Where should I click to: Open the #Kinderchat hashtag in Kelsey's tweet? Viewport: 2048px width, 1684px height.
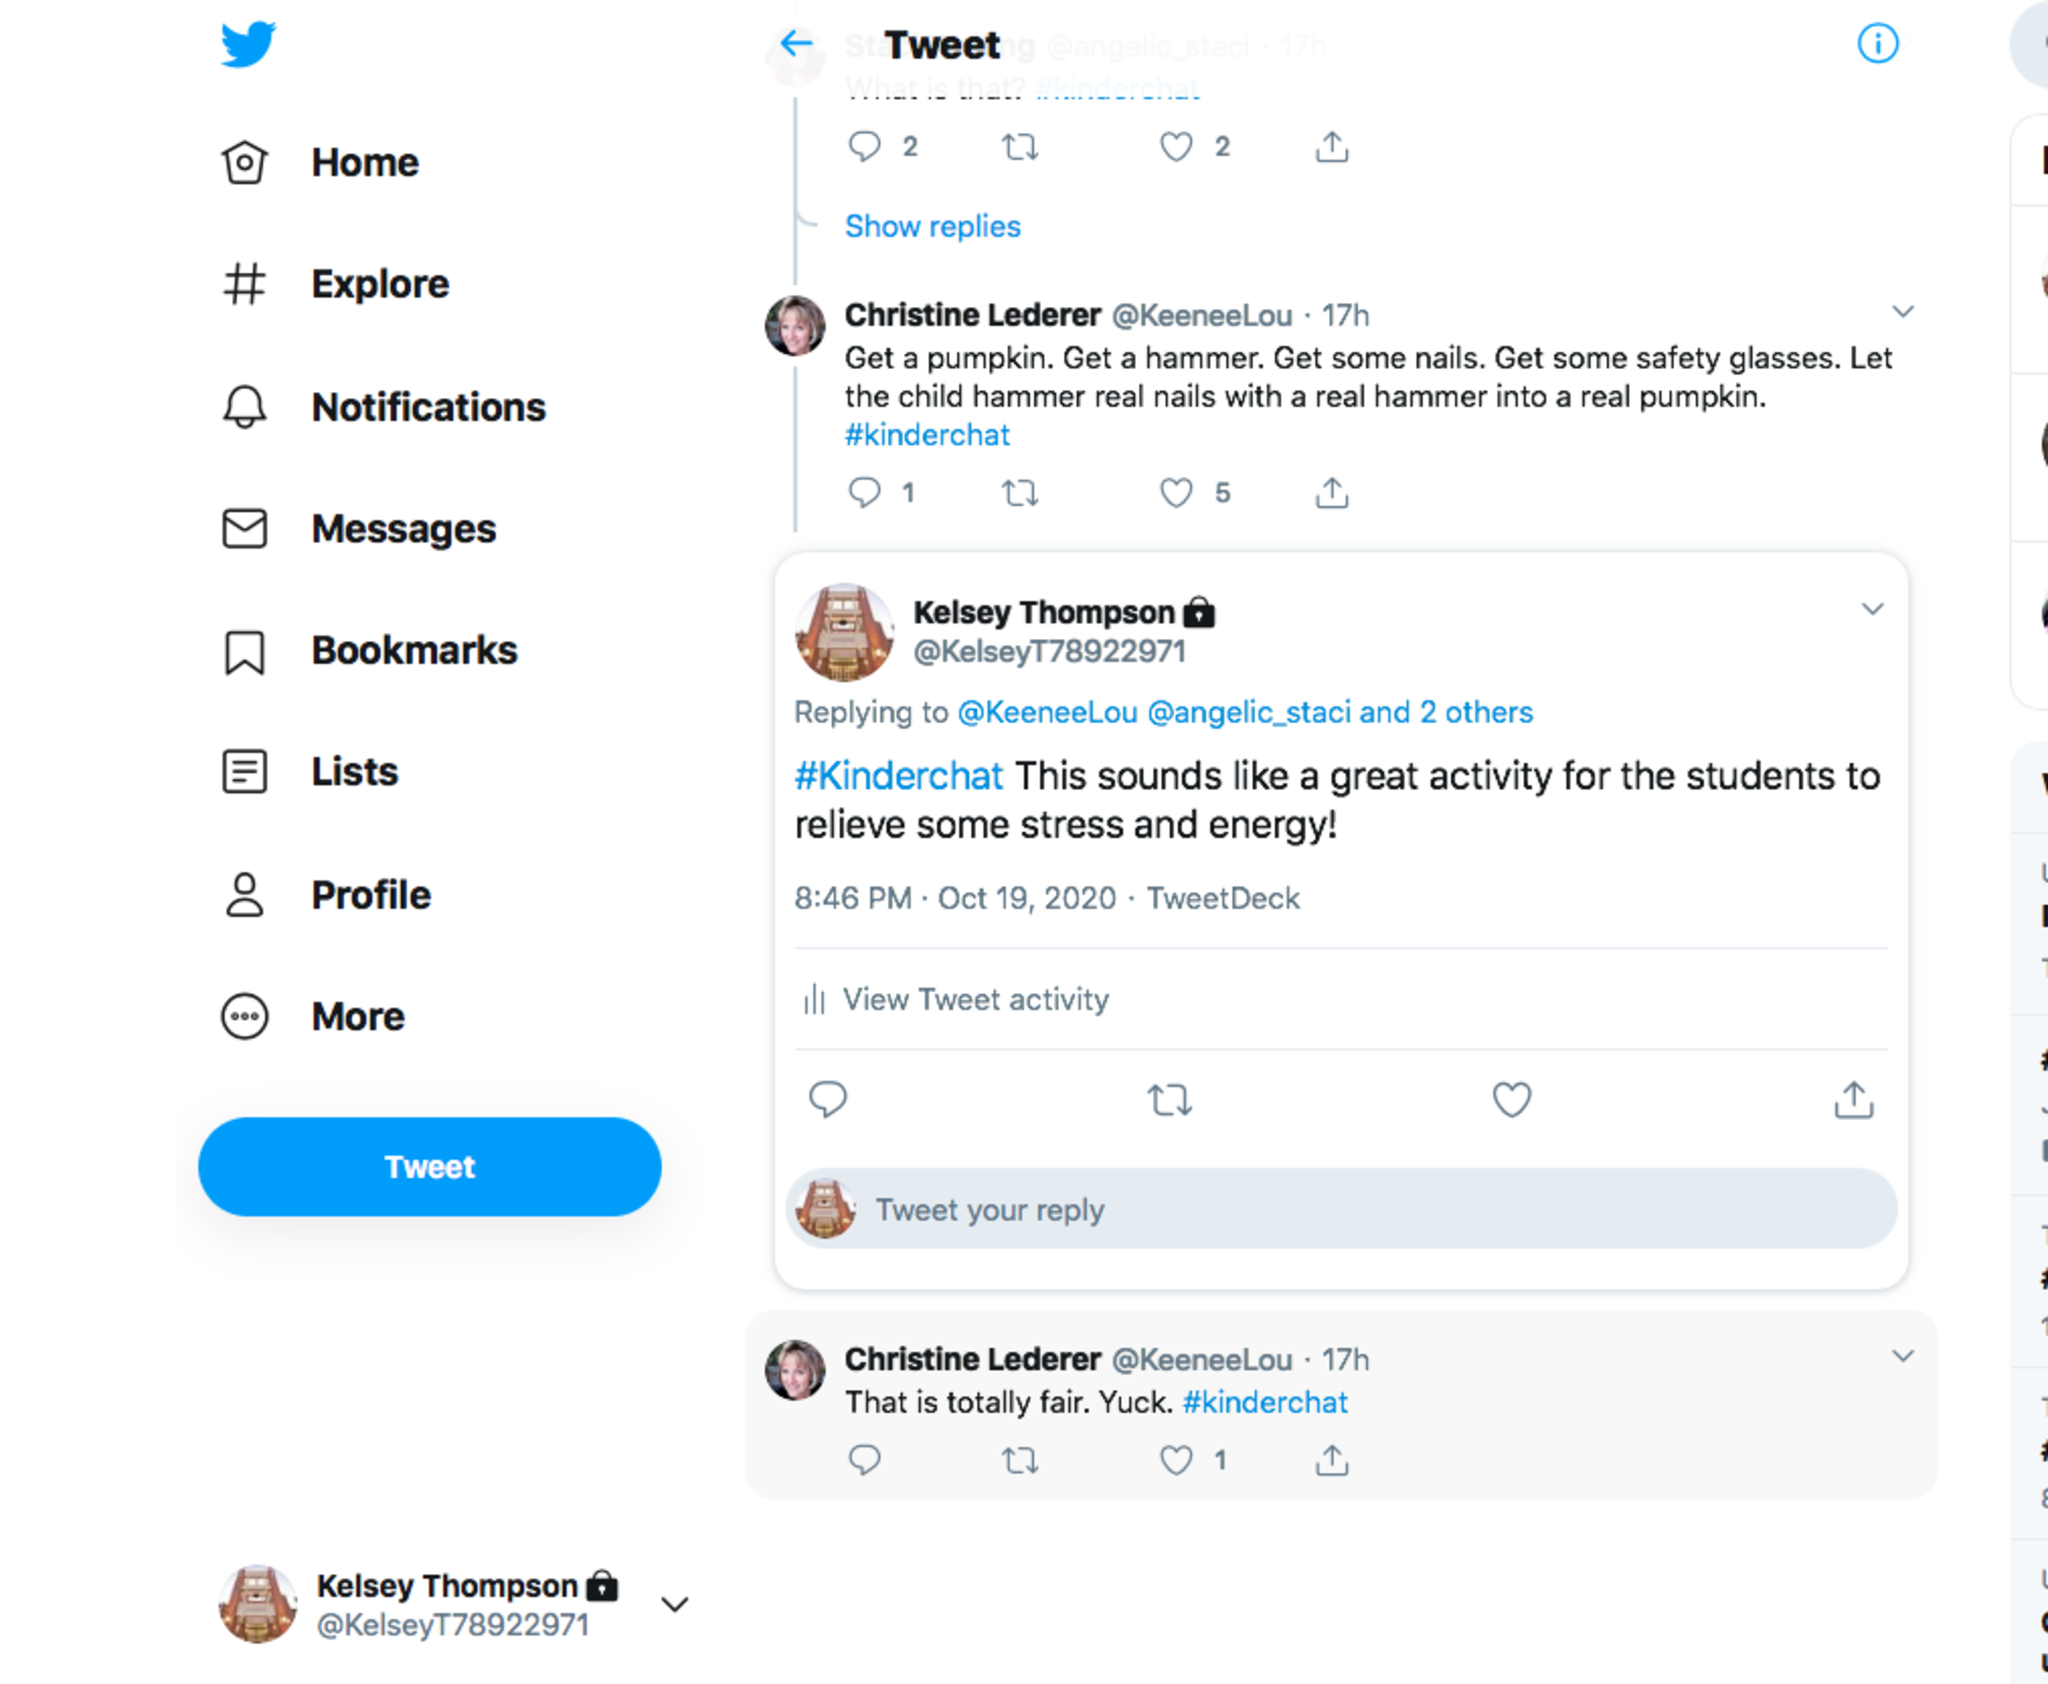898,776
